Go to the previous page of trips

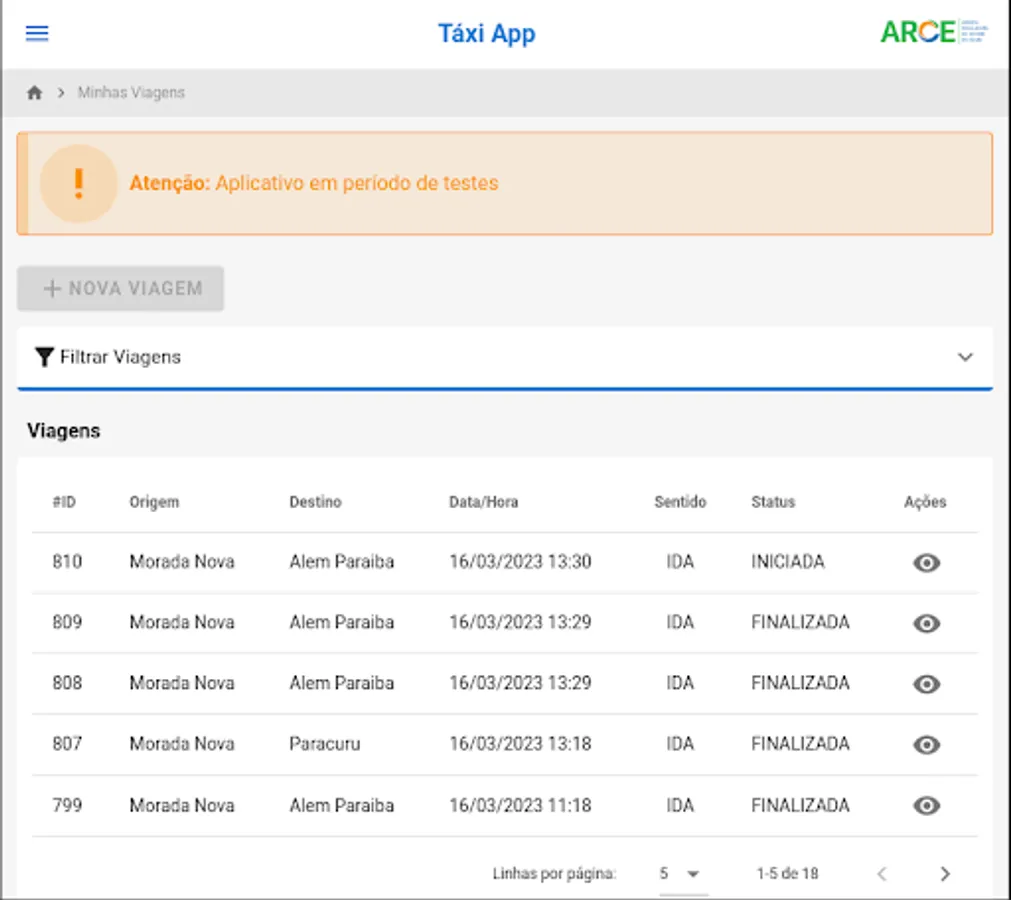pyautogui.click(x=882, y=874)
